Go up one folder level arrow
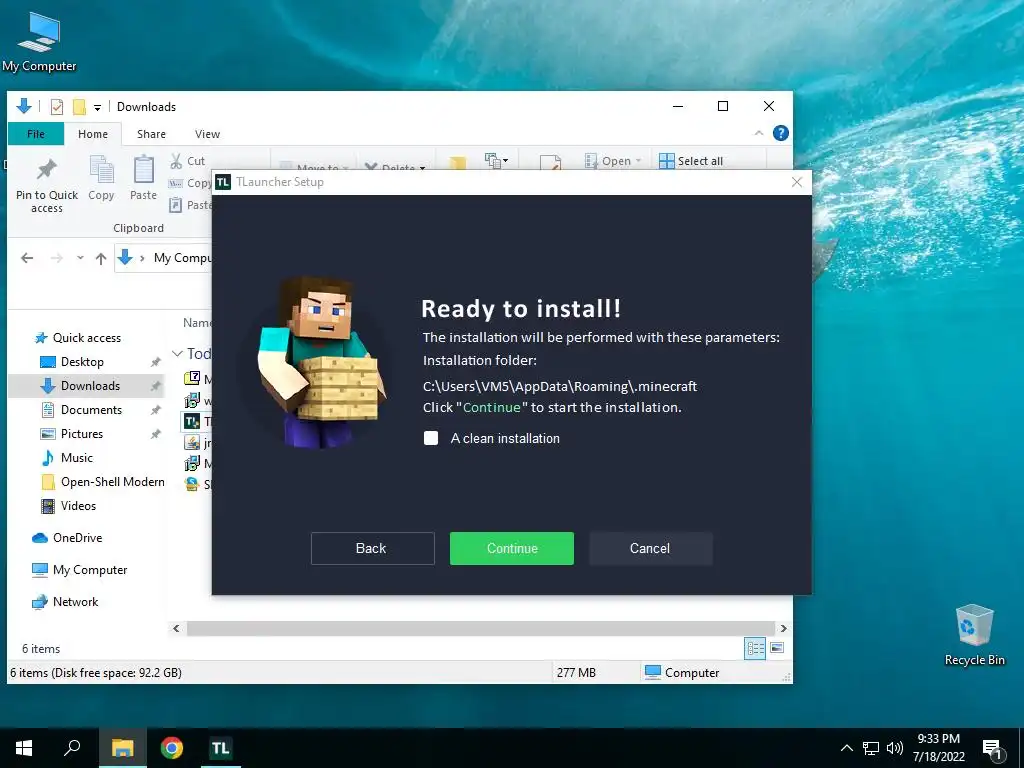The height and width of the screenshot is (768, 1024). point(101,258)
